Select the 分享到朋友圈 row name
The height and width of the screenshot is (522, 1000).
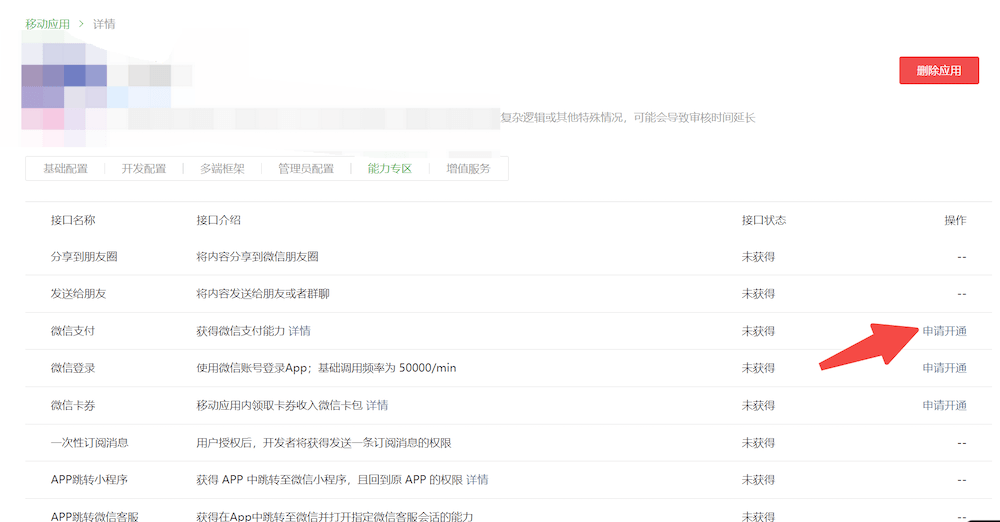[x=84, y=257]
